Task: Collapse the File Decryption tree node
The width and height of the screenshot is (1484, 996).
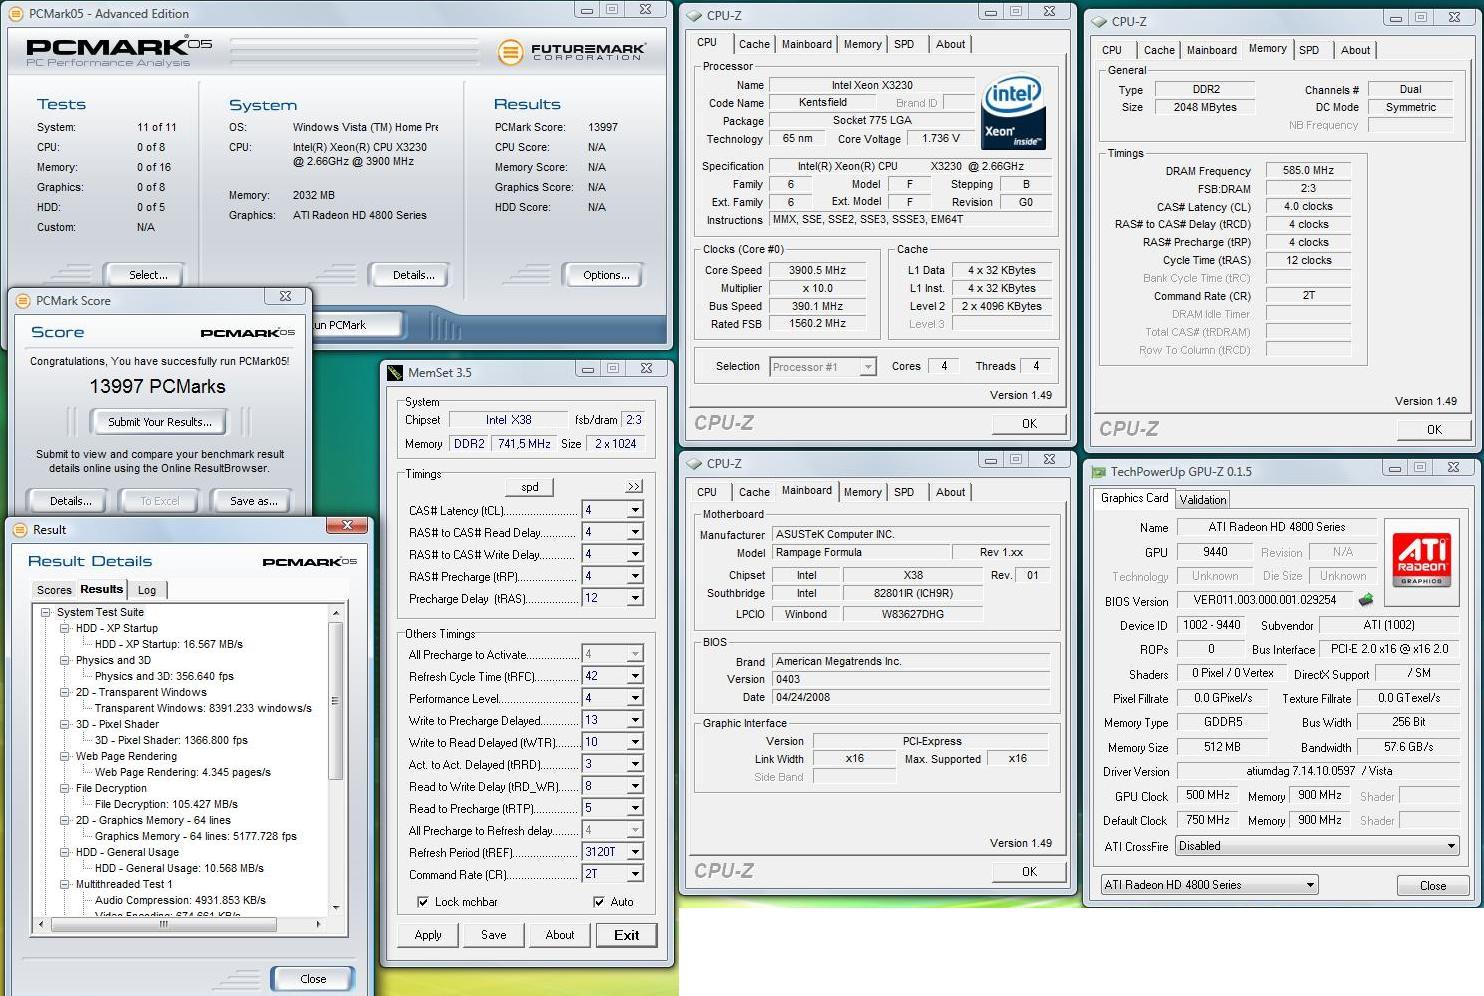Action: tap(65, 788)
